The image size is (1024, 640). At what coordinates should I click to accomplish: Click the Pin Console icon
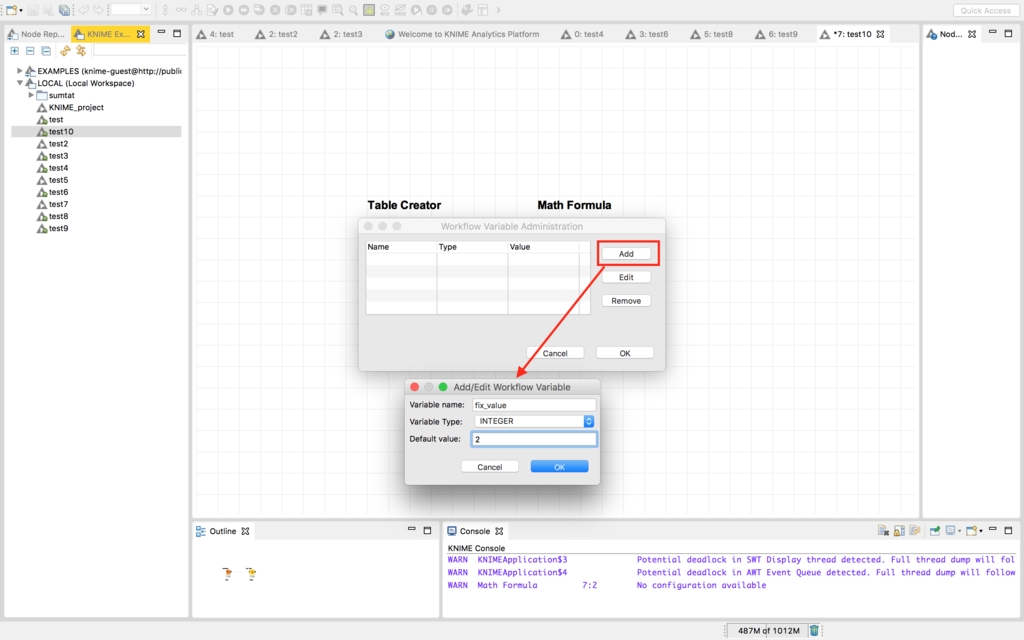[935, 530]
